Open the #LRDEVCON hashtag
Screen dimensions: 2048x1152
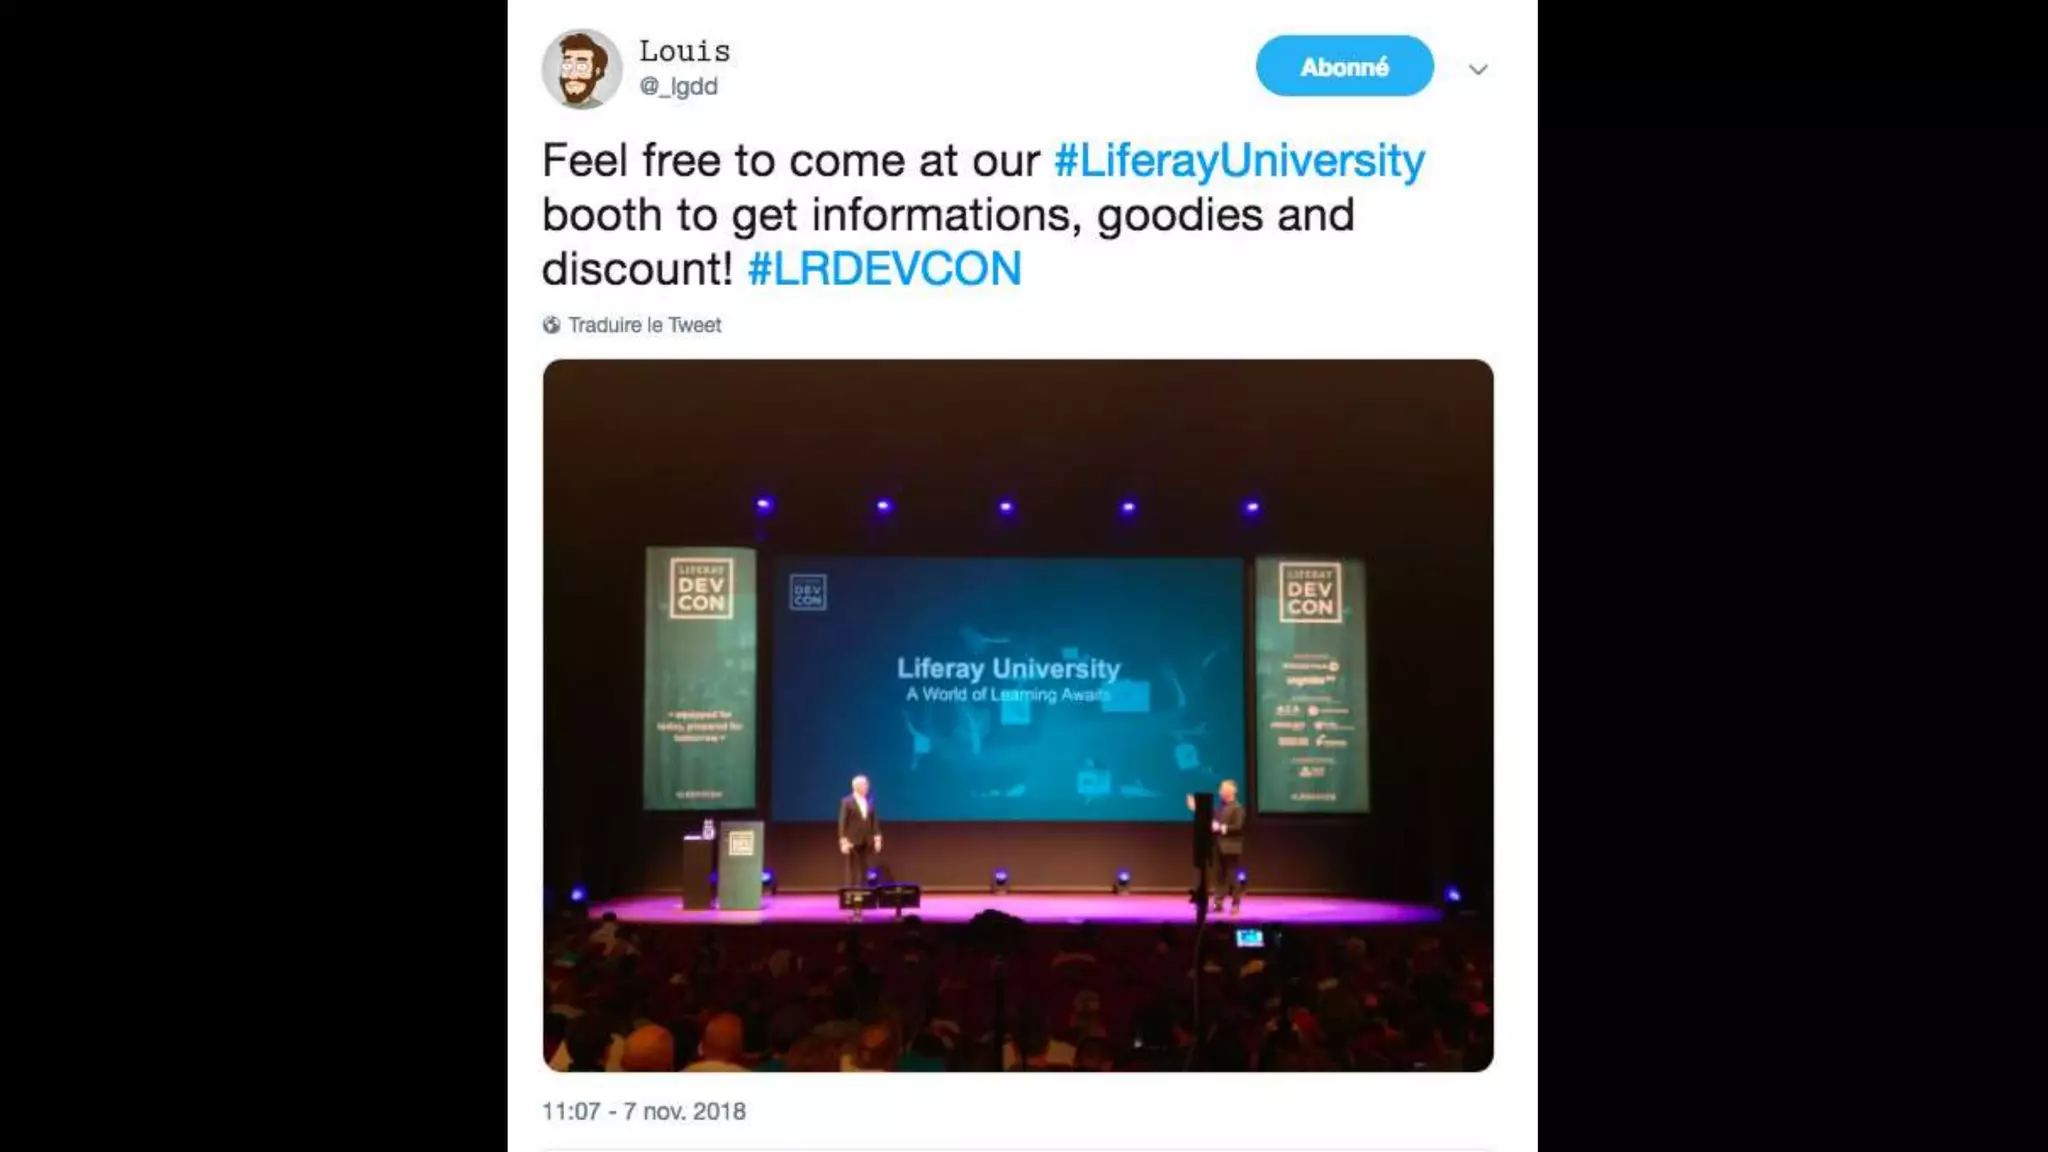(884, 268)
